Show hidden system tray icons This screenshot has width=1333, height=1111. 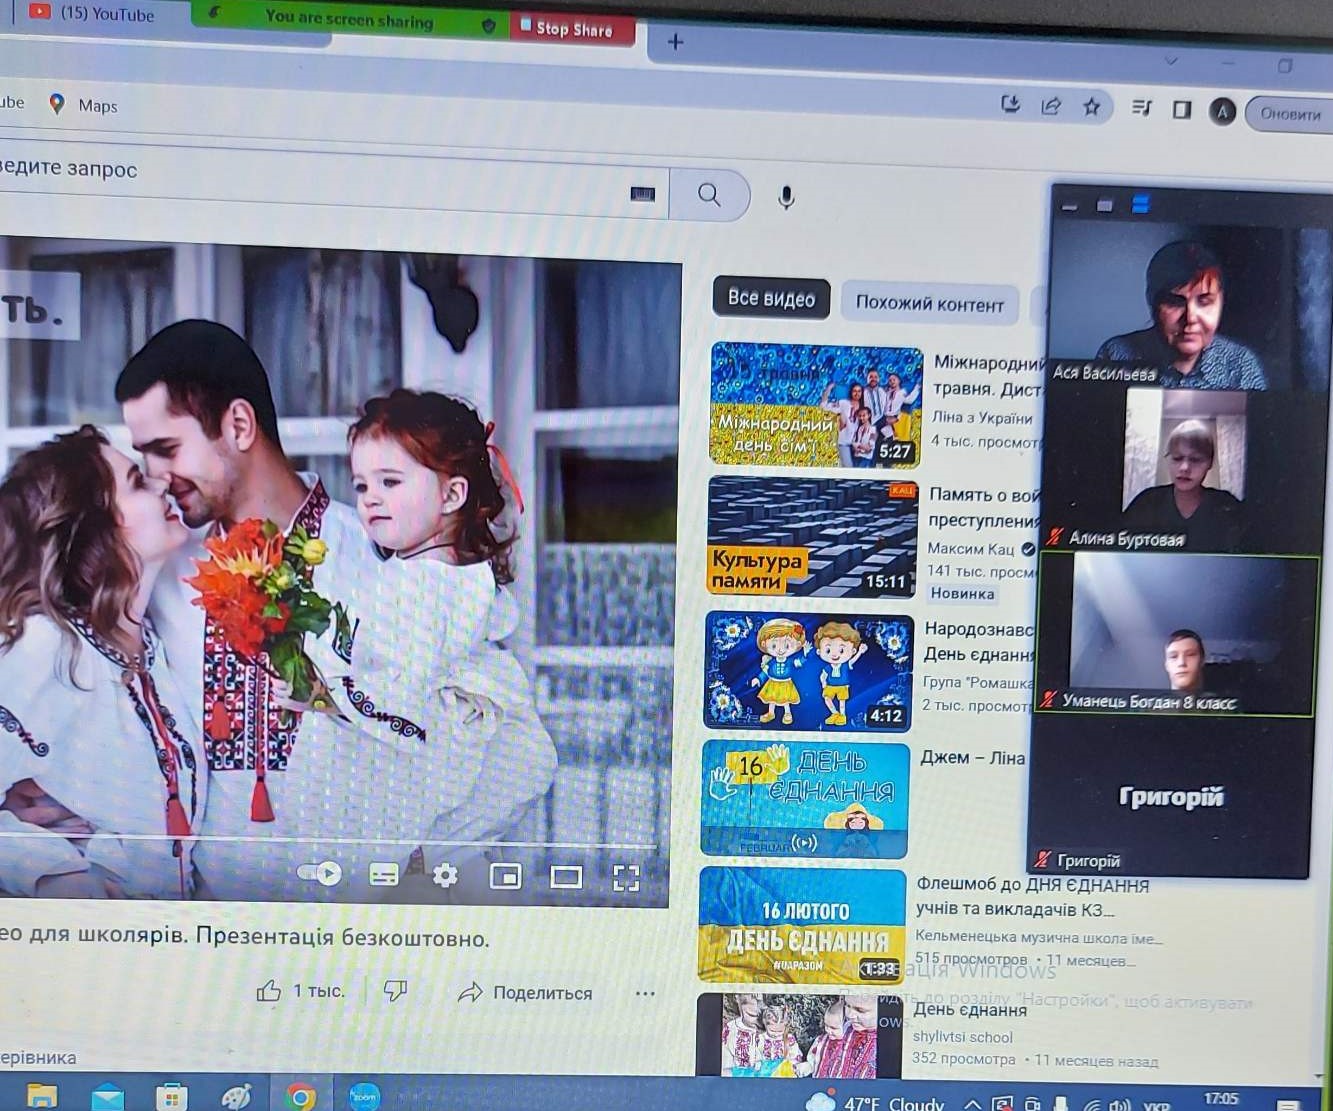[x=971, y=1104]
